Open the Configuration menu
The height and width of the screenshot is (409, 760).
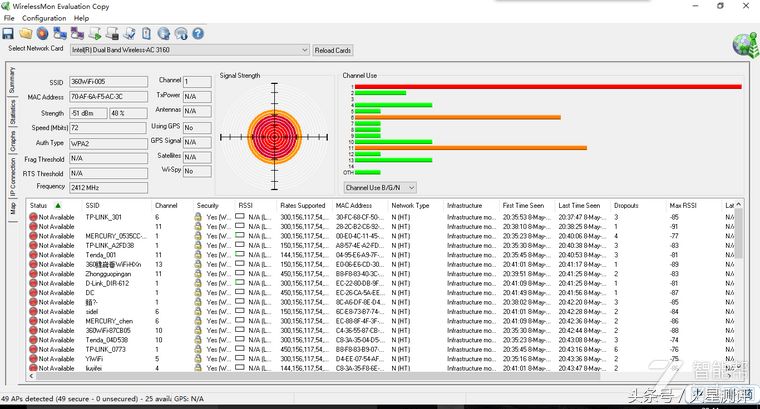tap(44, 18)
